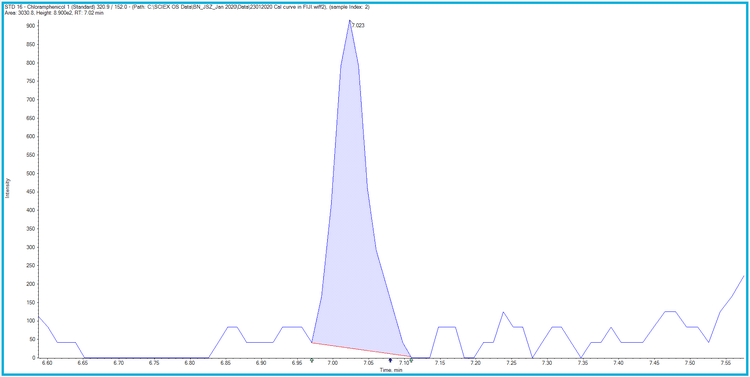The height and width of the screenshot is (377, 750).
Task: Click the dark blue expected RT marker
Action: [x=390, y=360]
